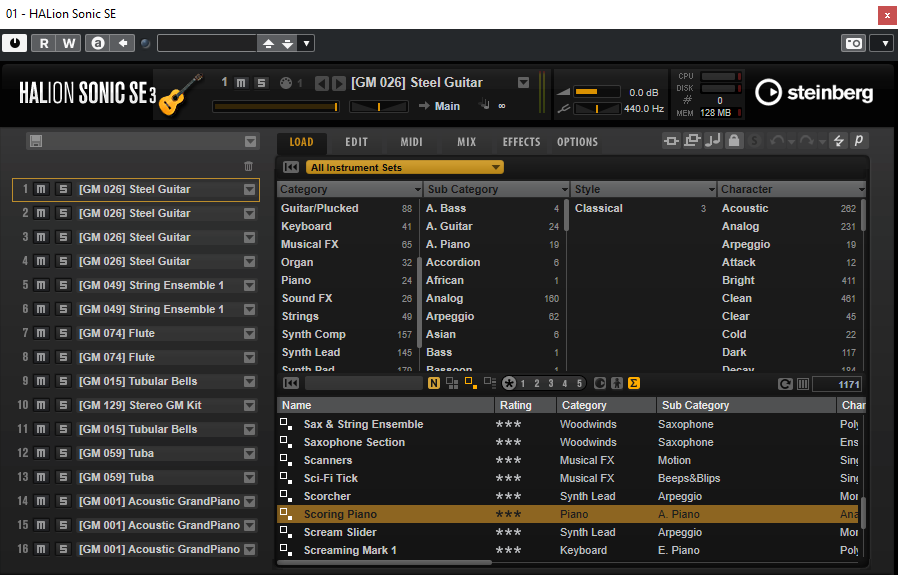Click the save multi-program disk icon
Viewport: 898px width, 575px height.
coord(36,141)
